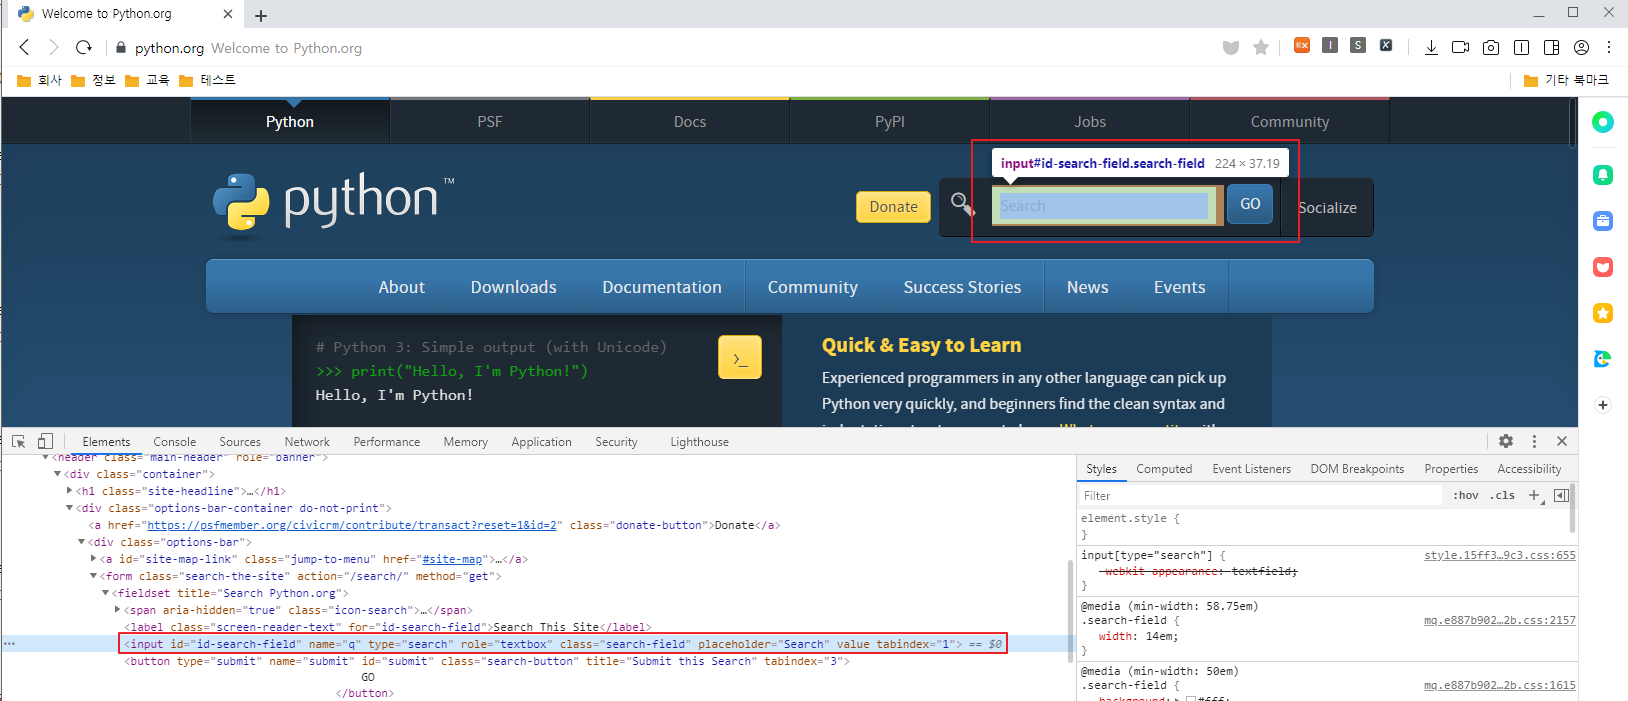
Task: Collapse the div class="options-bar" node
Action: click(x=81, y=542)
